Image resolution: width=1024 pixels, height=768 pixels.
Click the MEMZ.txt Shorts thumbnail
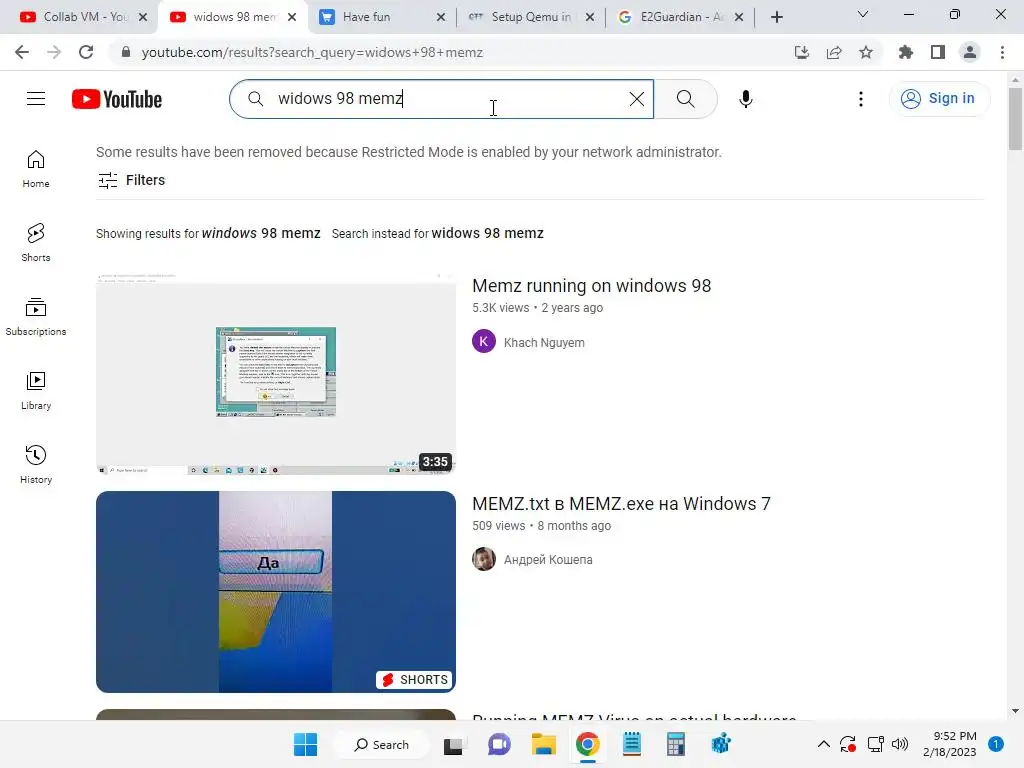click(276, 592)
